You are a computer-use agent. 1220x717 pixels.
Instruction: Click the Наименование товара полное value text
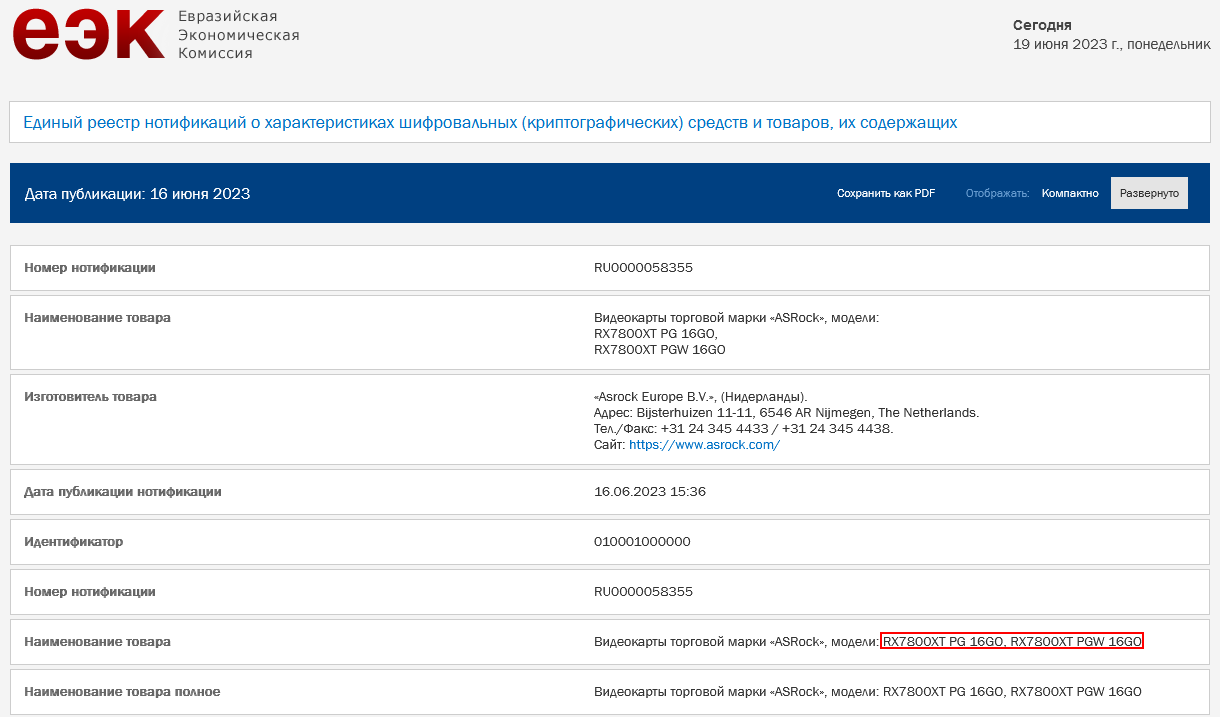[x=868, y=692]
